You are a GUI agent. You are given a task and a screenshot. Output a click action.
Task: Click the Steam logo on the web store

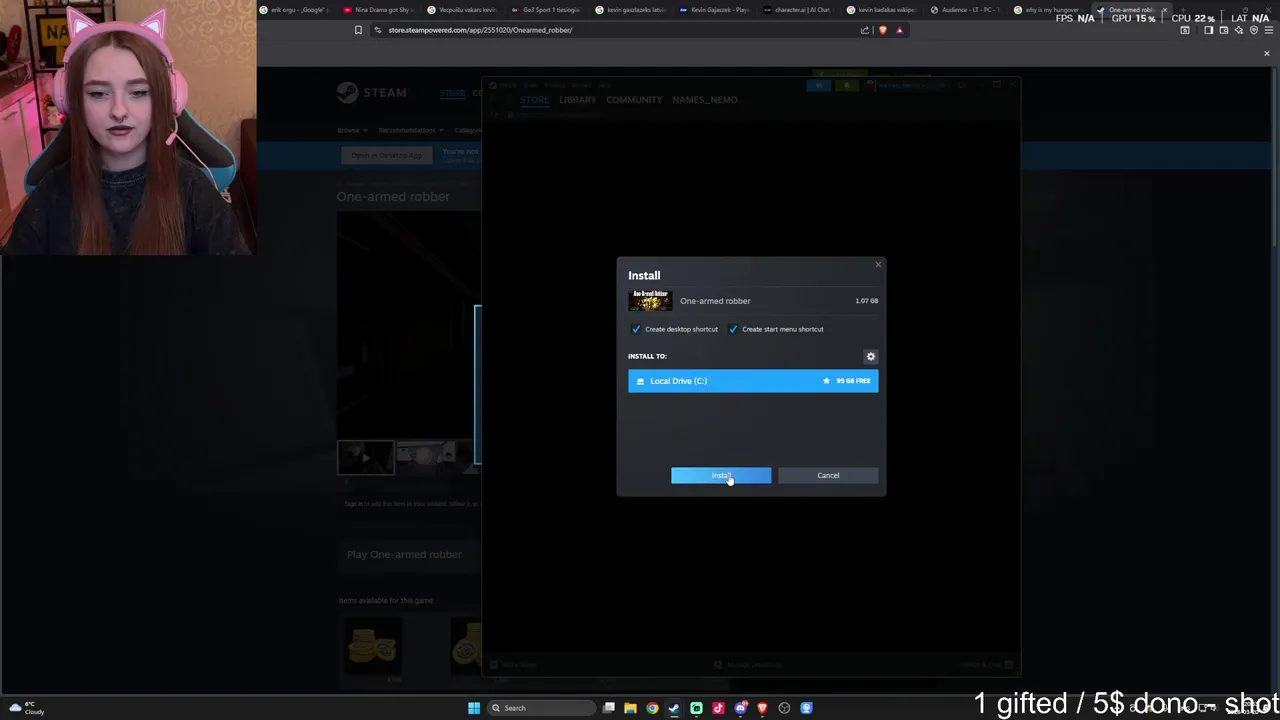coord(371,93)
